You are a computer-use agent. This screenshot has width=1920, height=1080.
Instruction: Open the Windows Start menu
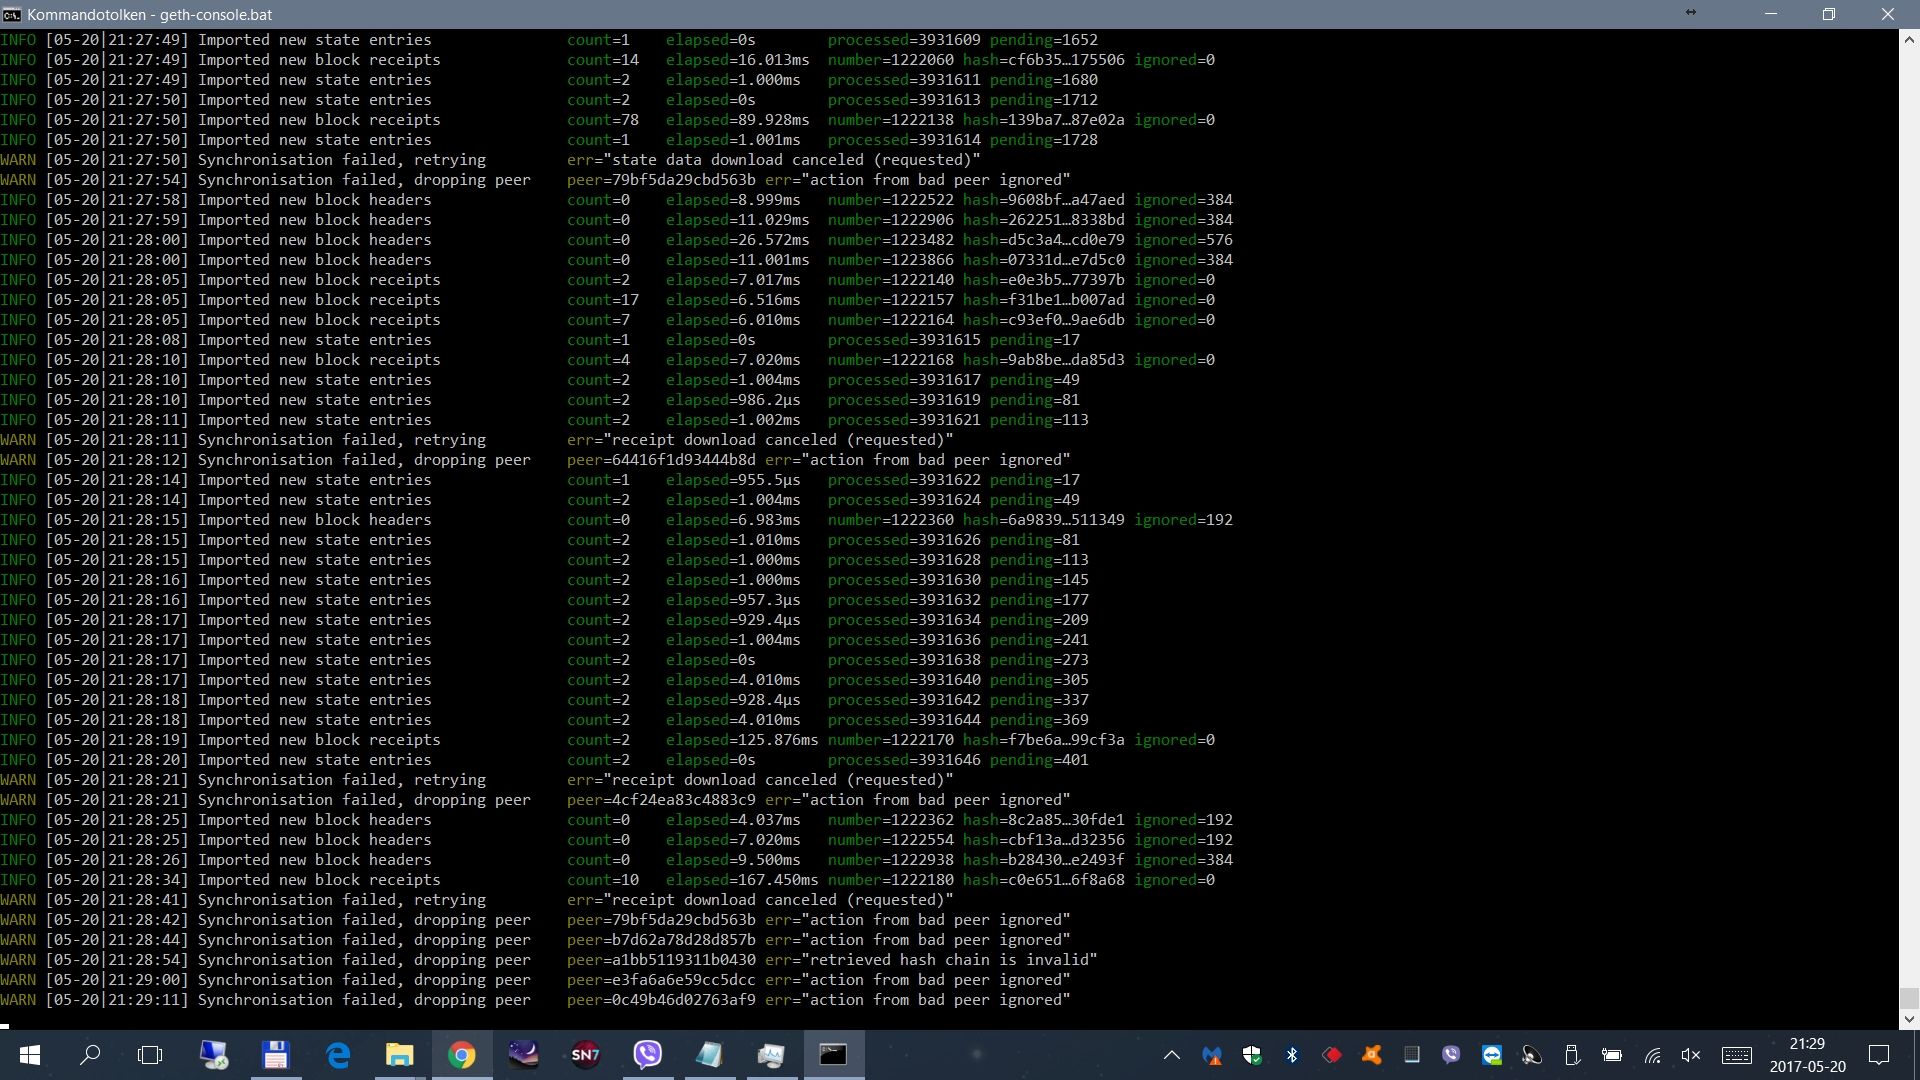29,1055
